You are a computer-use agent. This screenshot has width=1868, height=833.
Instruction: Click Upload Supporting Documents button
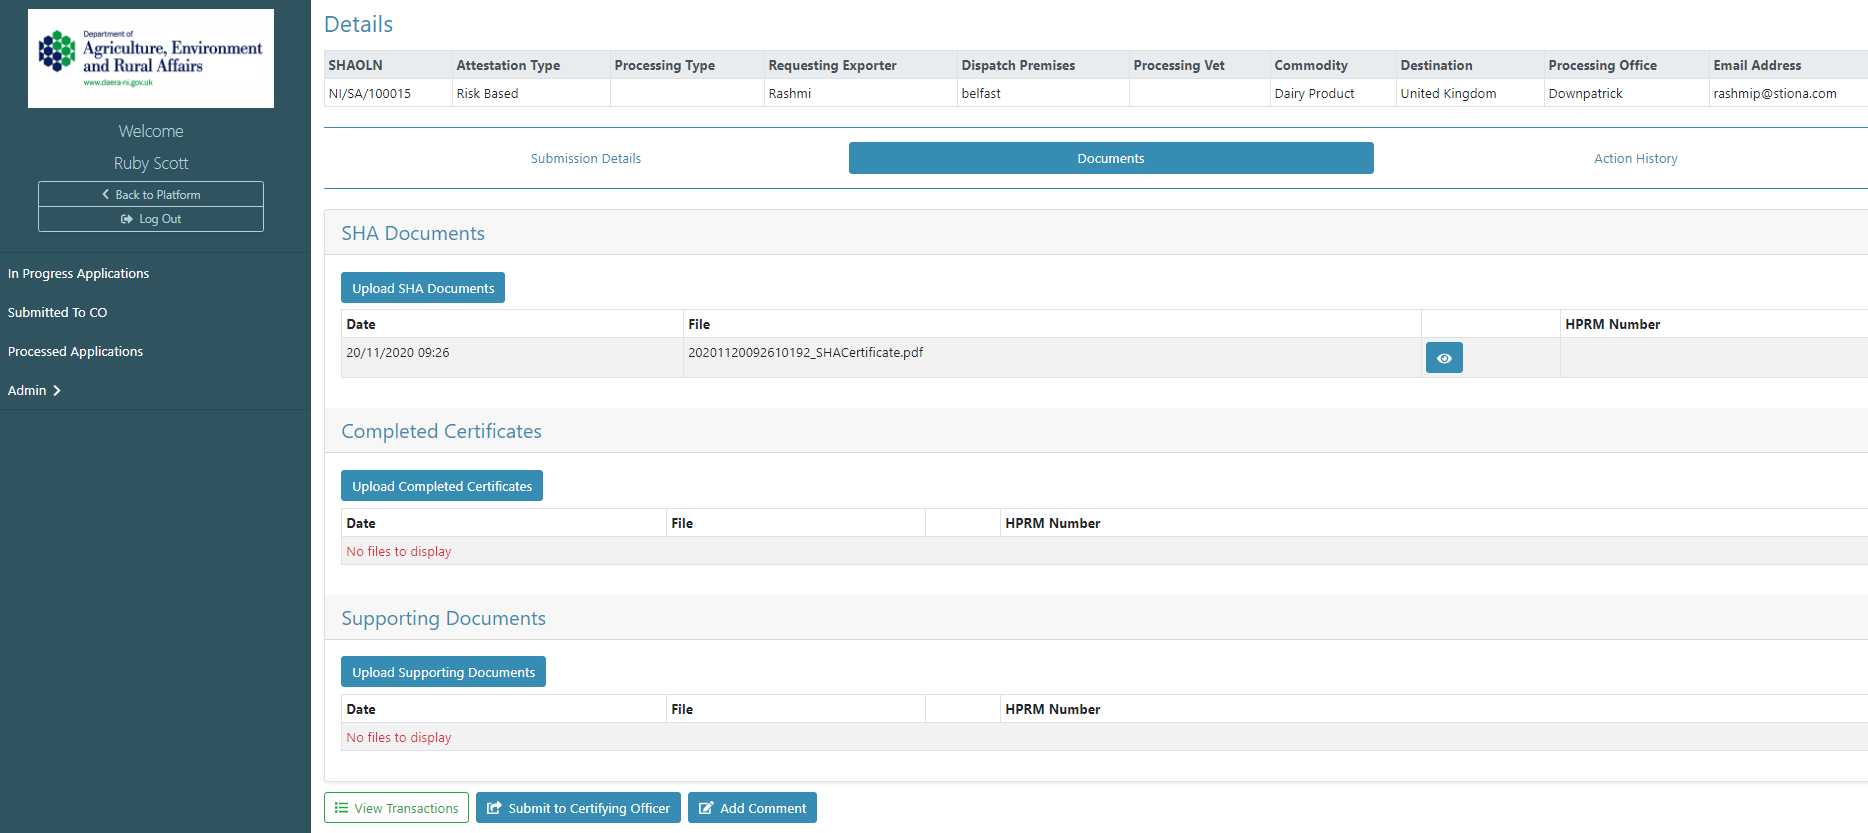(x=443, y=673)
